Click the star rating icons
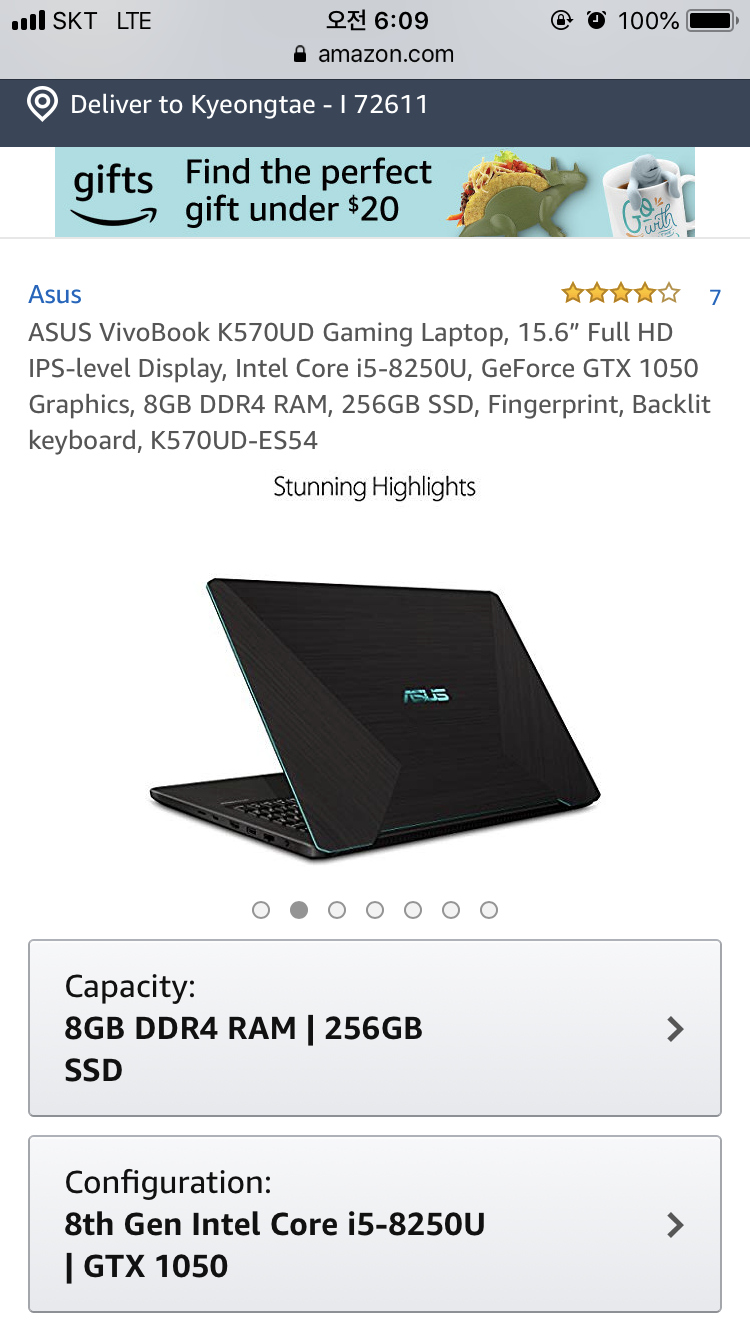 click(621, 294)
